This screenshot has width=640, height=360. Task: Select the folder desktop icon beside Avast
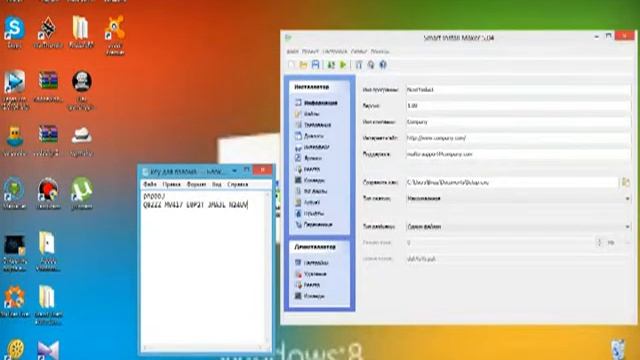[81, 32]
